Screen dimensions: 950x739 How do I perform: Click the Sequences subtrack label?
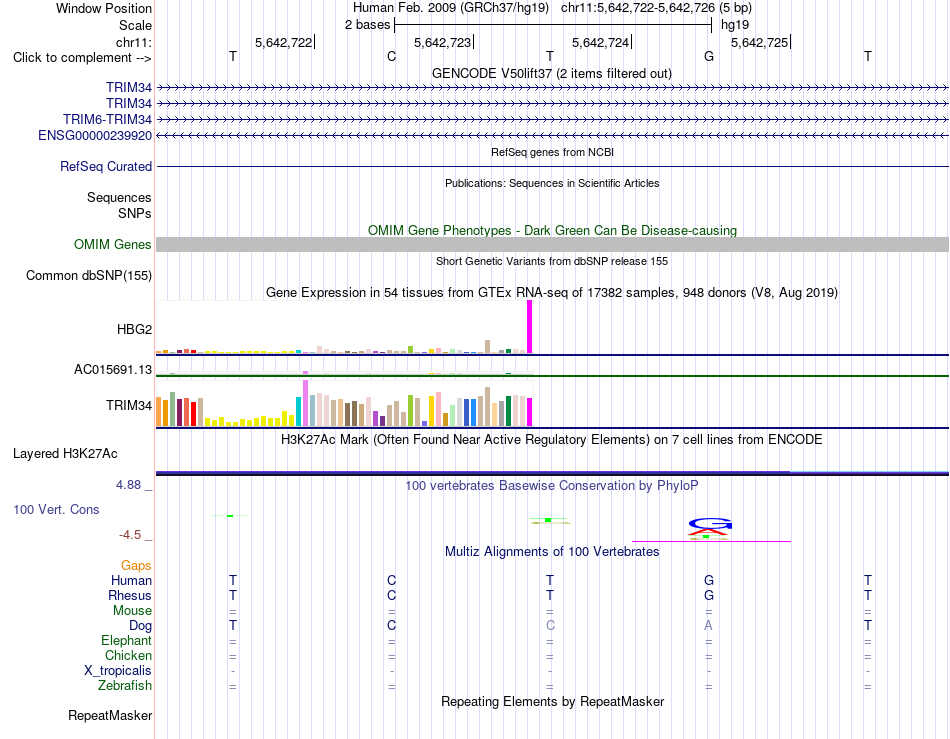[x=119, y=197]
